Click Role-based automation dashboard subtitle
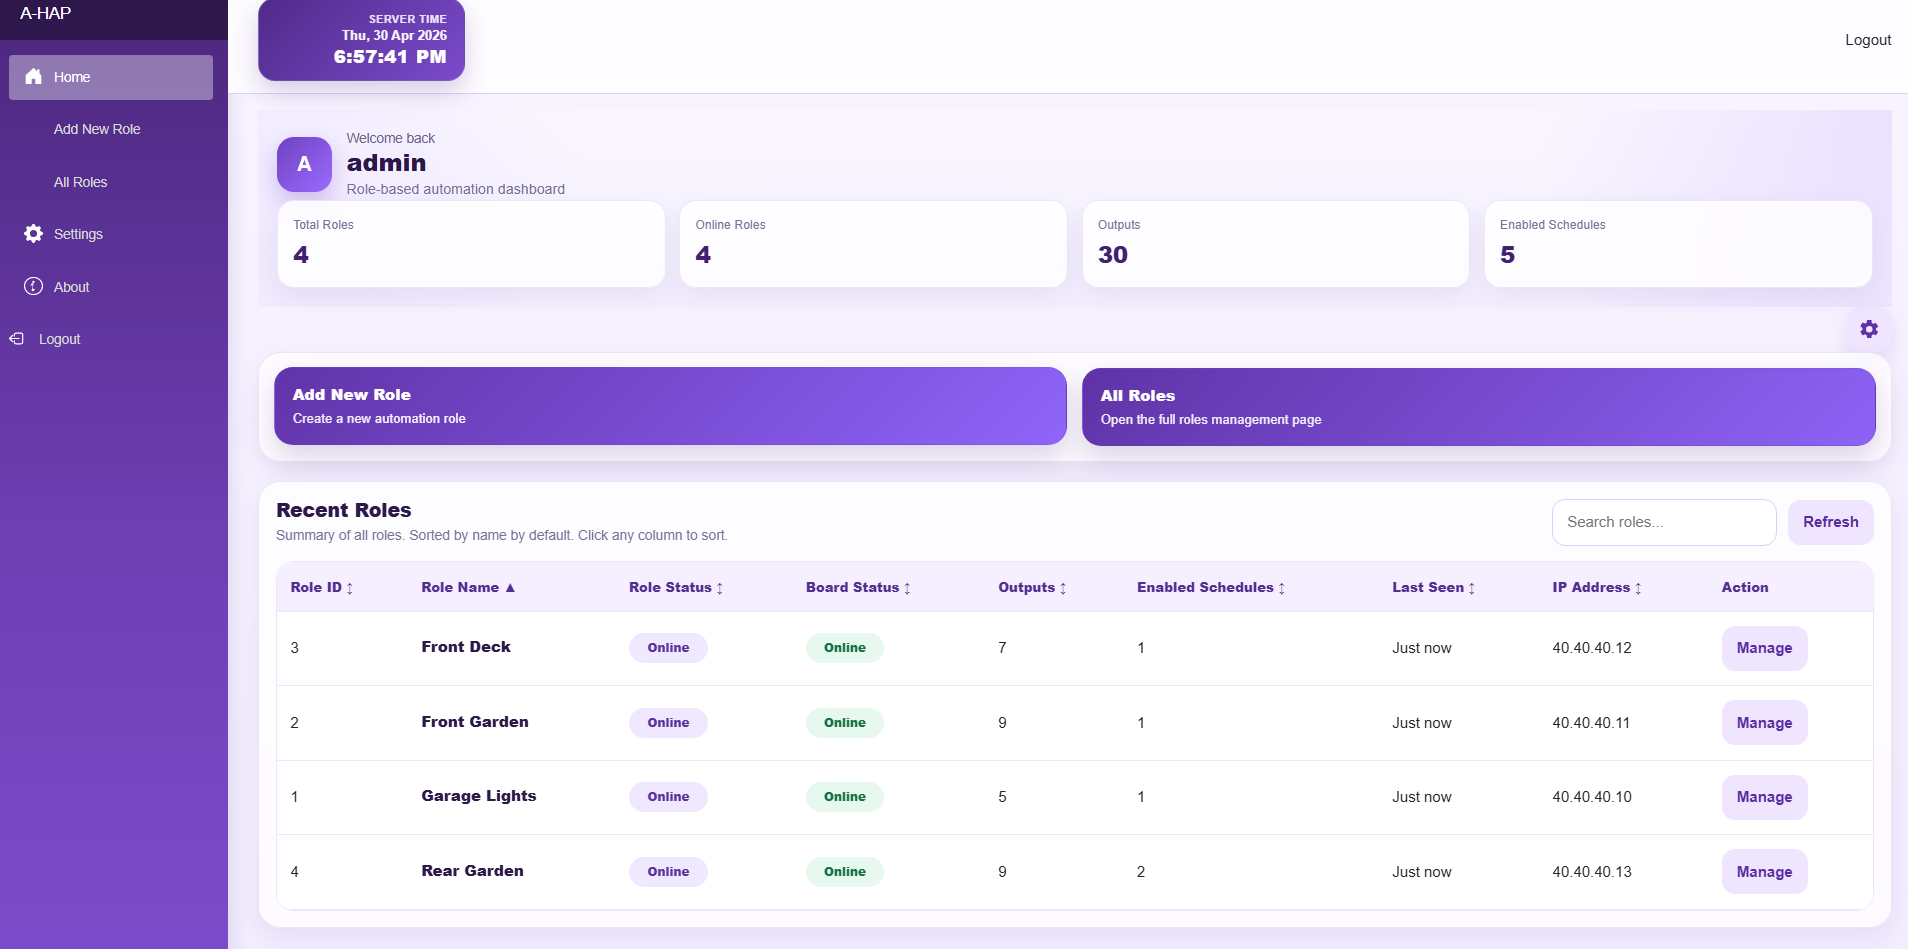The height and width of the screenshot is (949, 1908). (x=456, y=189)
